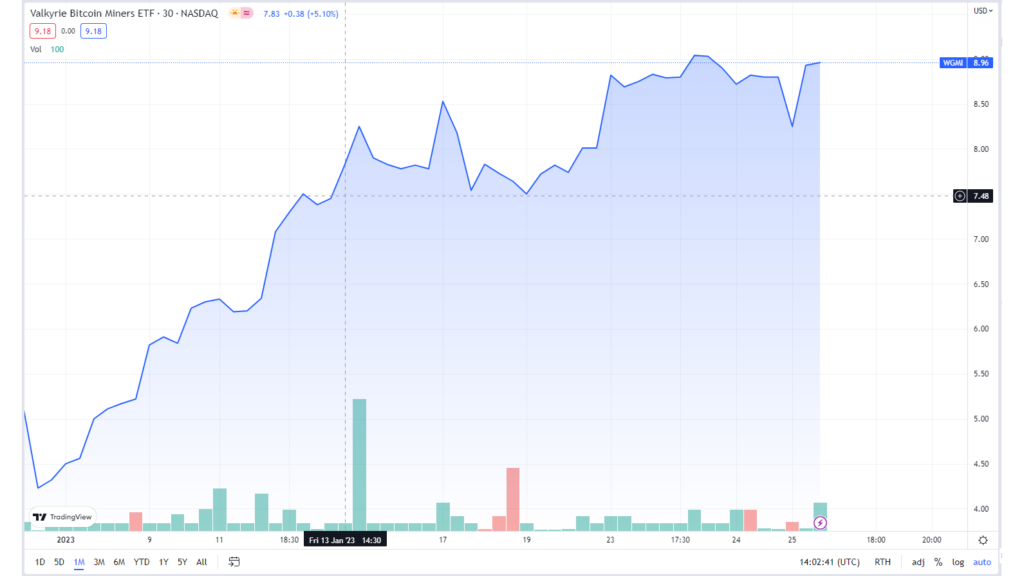This screenshot has height=576, width=1024.
Task: Click the pink approximation indicator icon
Action: point(247,13)
